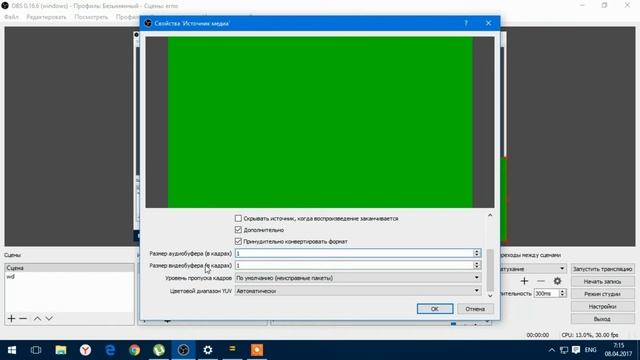This screenshot has width=640, height=360.
Task: Launch Yandex Browser from taskbar
Action: 85,350
